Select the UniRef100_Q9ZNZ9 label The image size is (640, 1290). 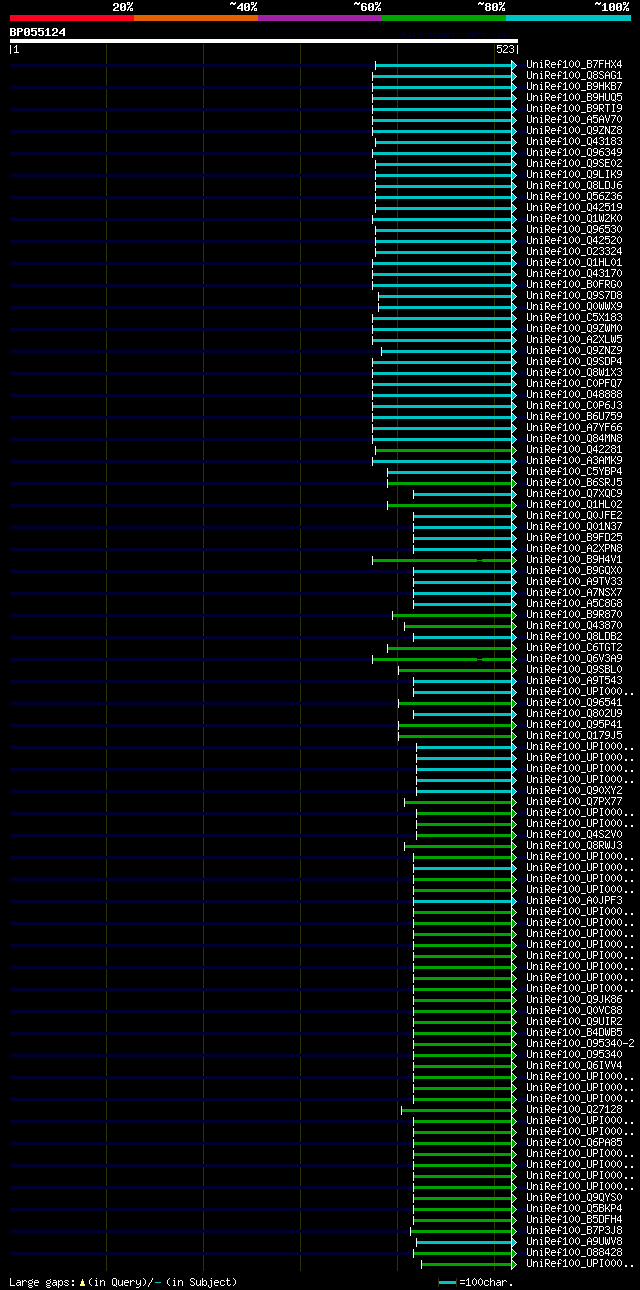[x=574, y=350]
